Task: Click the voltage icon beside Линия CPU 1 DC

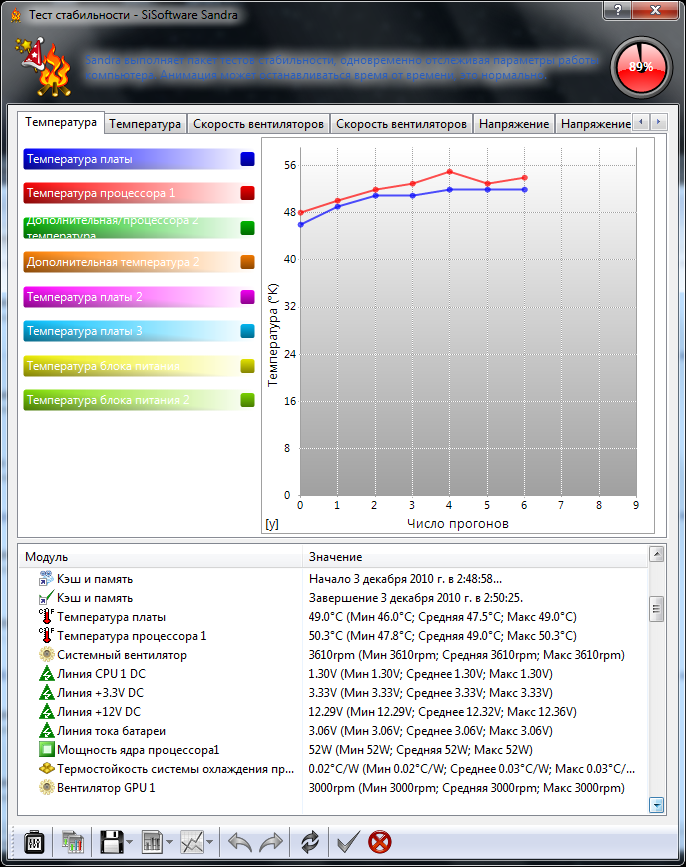Action: point(46,673)
